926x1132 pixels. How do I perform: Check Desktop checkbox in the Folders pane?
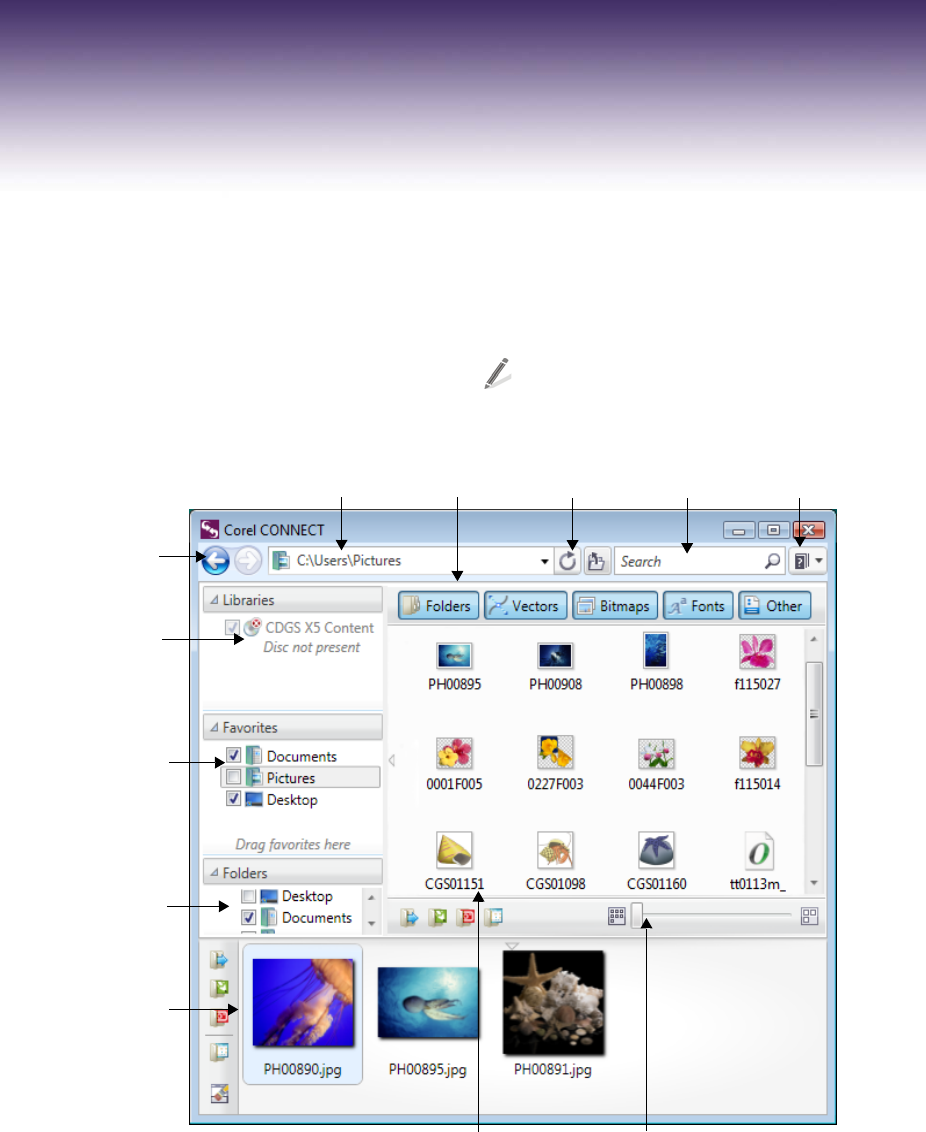248,896
